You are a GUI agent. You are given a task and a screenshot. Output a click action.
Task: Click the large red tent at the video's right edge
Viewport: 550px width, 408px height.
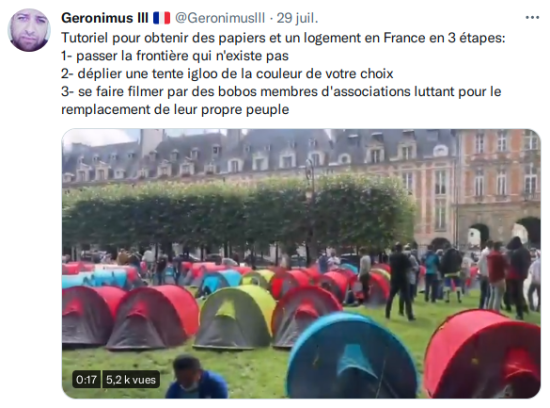(484, 354)
